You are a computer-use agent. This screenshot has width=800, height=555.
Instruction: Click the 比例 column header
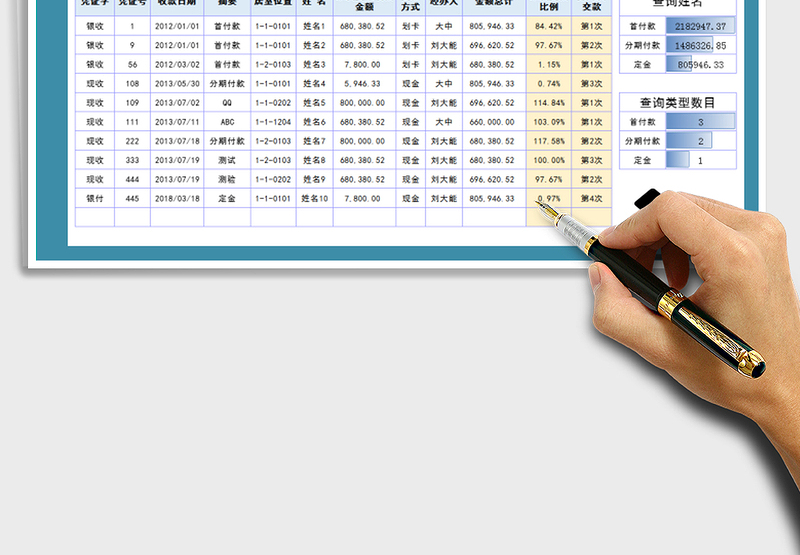pyautogui.click(x=549, y=6)
